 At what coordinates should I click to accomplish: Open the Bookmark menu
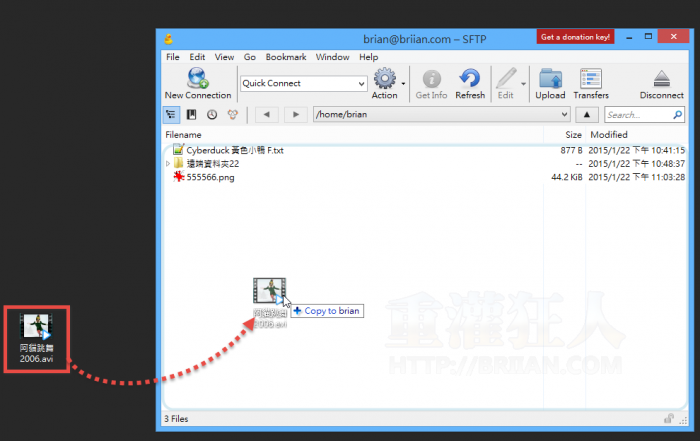coord(286,57)
